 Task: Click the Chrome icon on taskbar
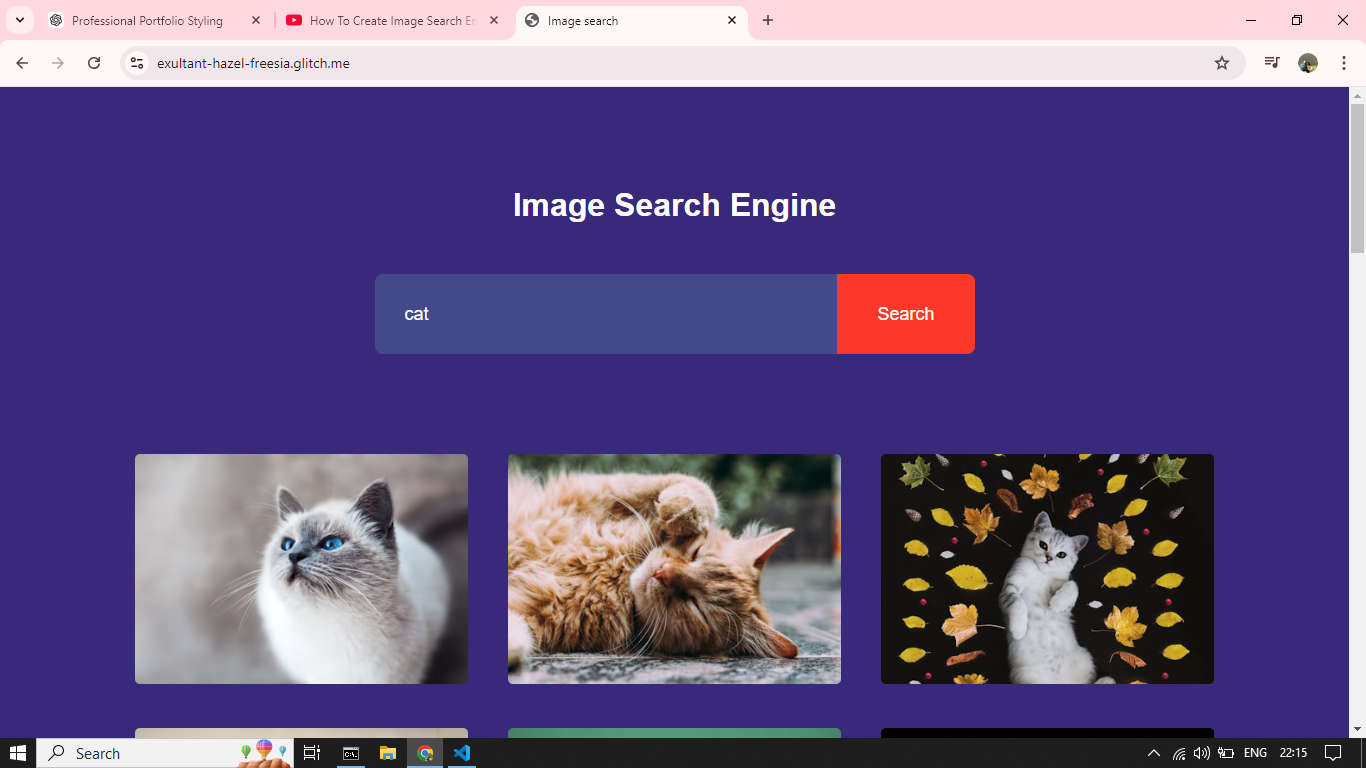[x=425, y=753]
